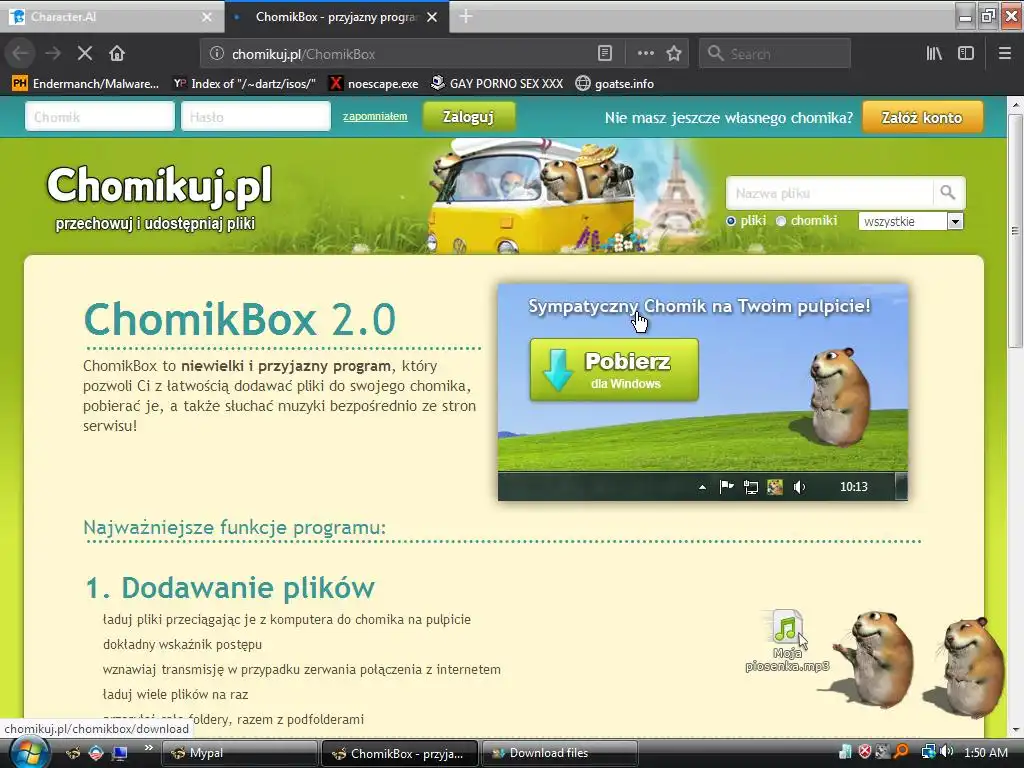1024x768 pixels.
Task: Click the Najważniejsze funkcje programu heading
Action: tap(234, 526)
